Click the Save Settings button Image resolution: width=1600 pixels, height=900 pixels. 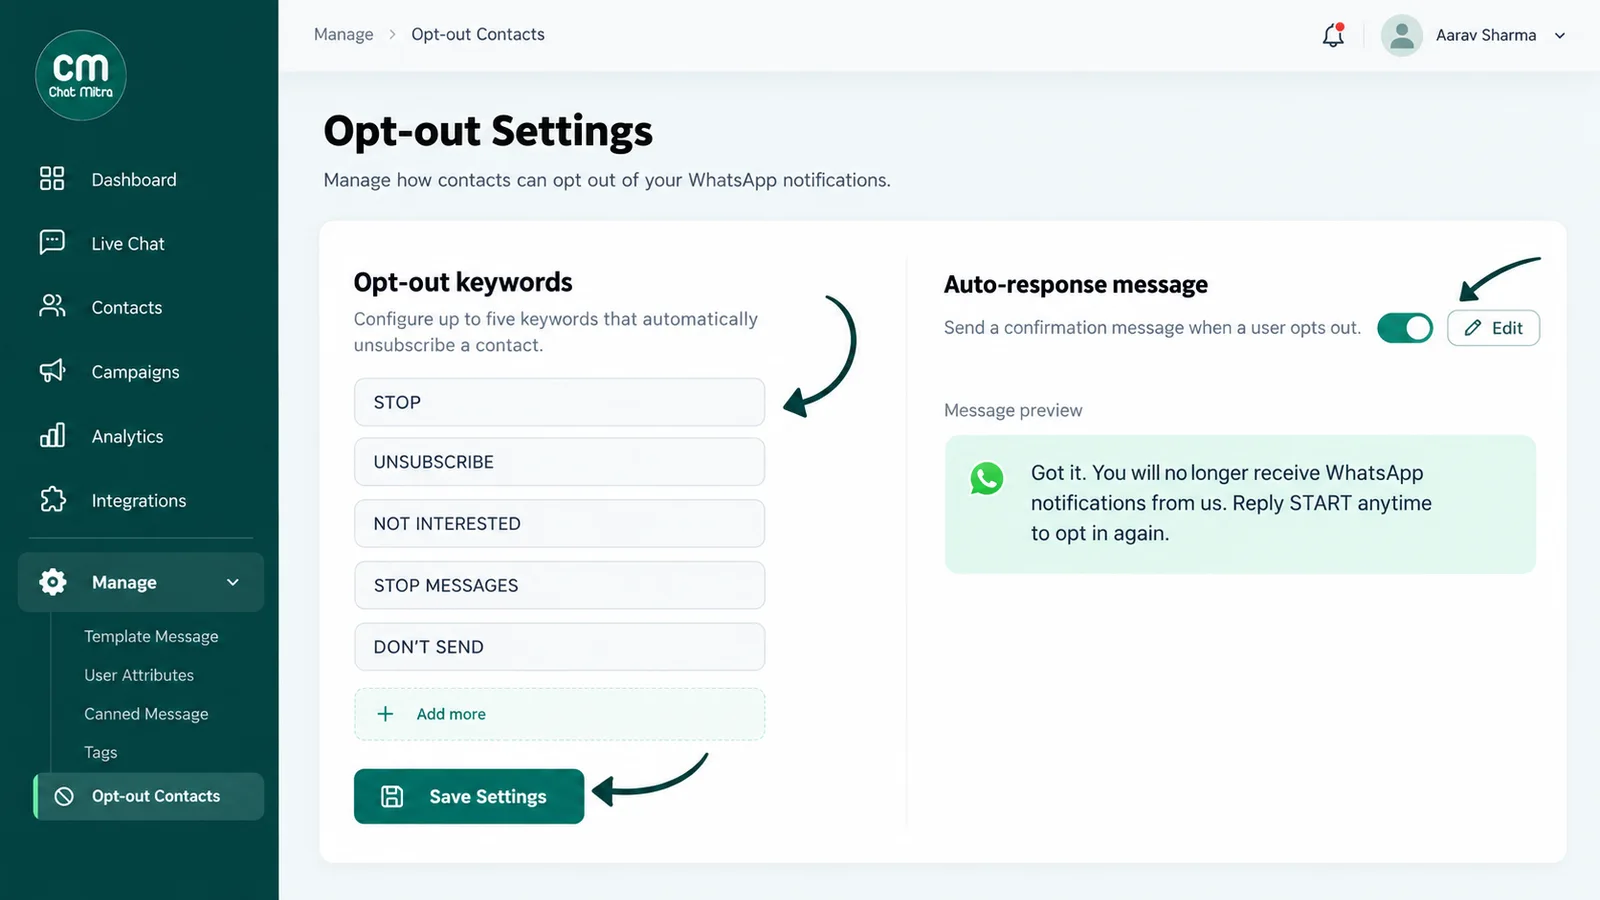(x=469, y=796)
